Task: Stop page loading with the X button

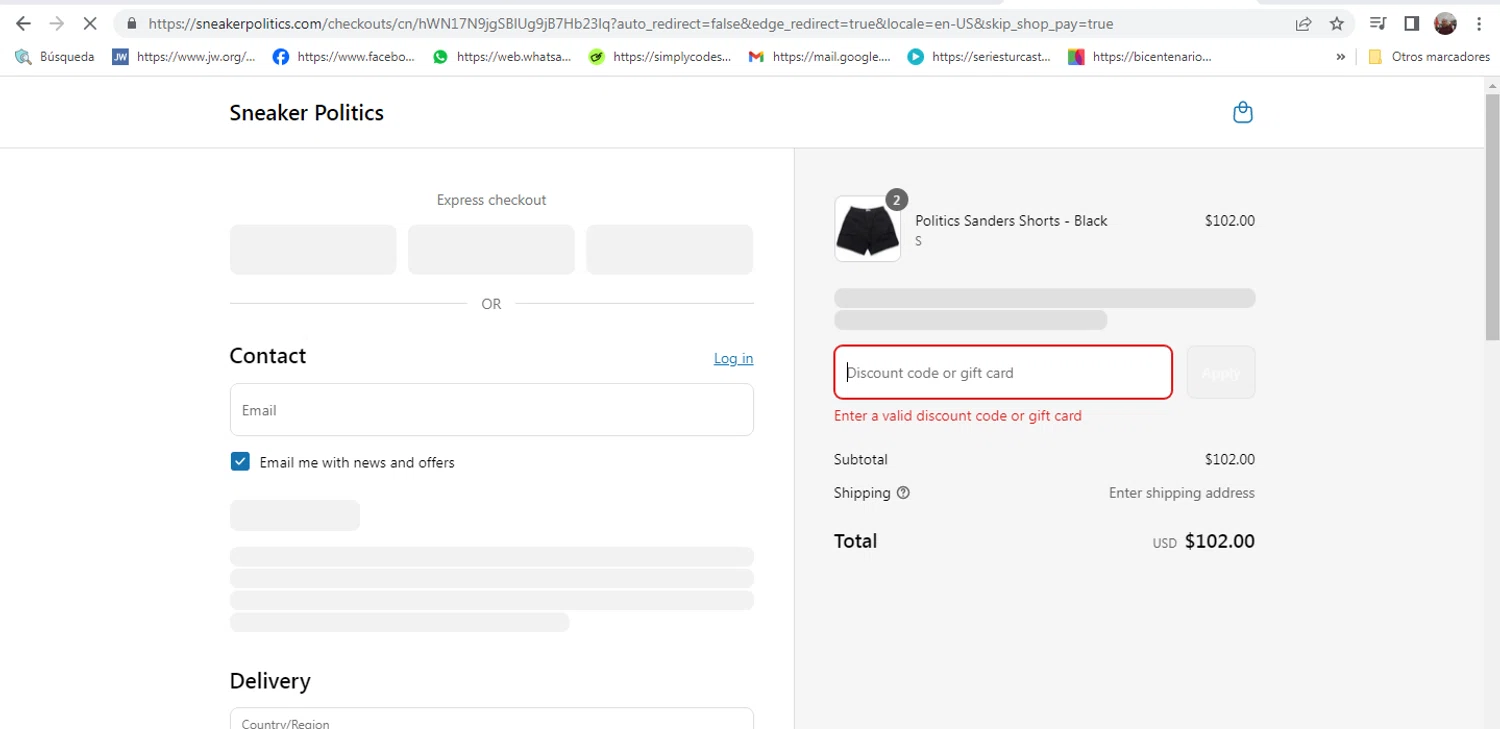Action: [x=89, y=23]
